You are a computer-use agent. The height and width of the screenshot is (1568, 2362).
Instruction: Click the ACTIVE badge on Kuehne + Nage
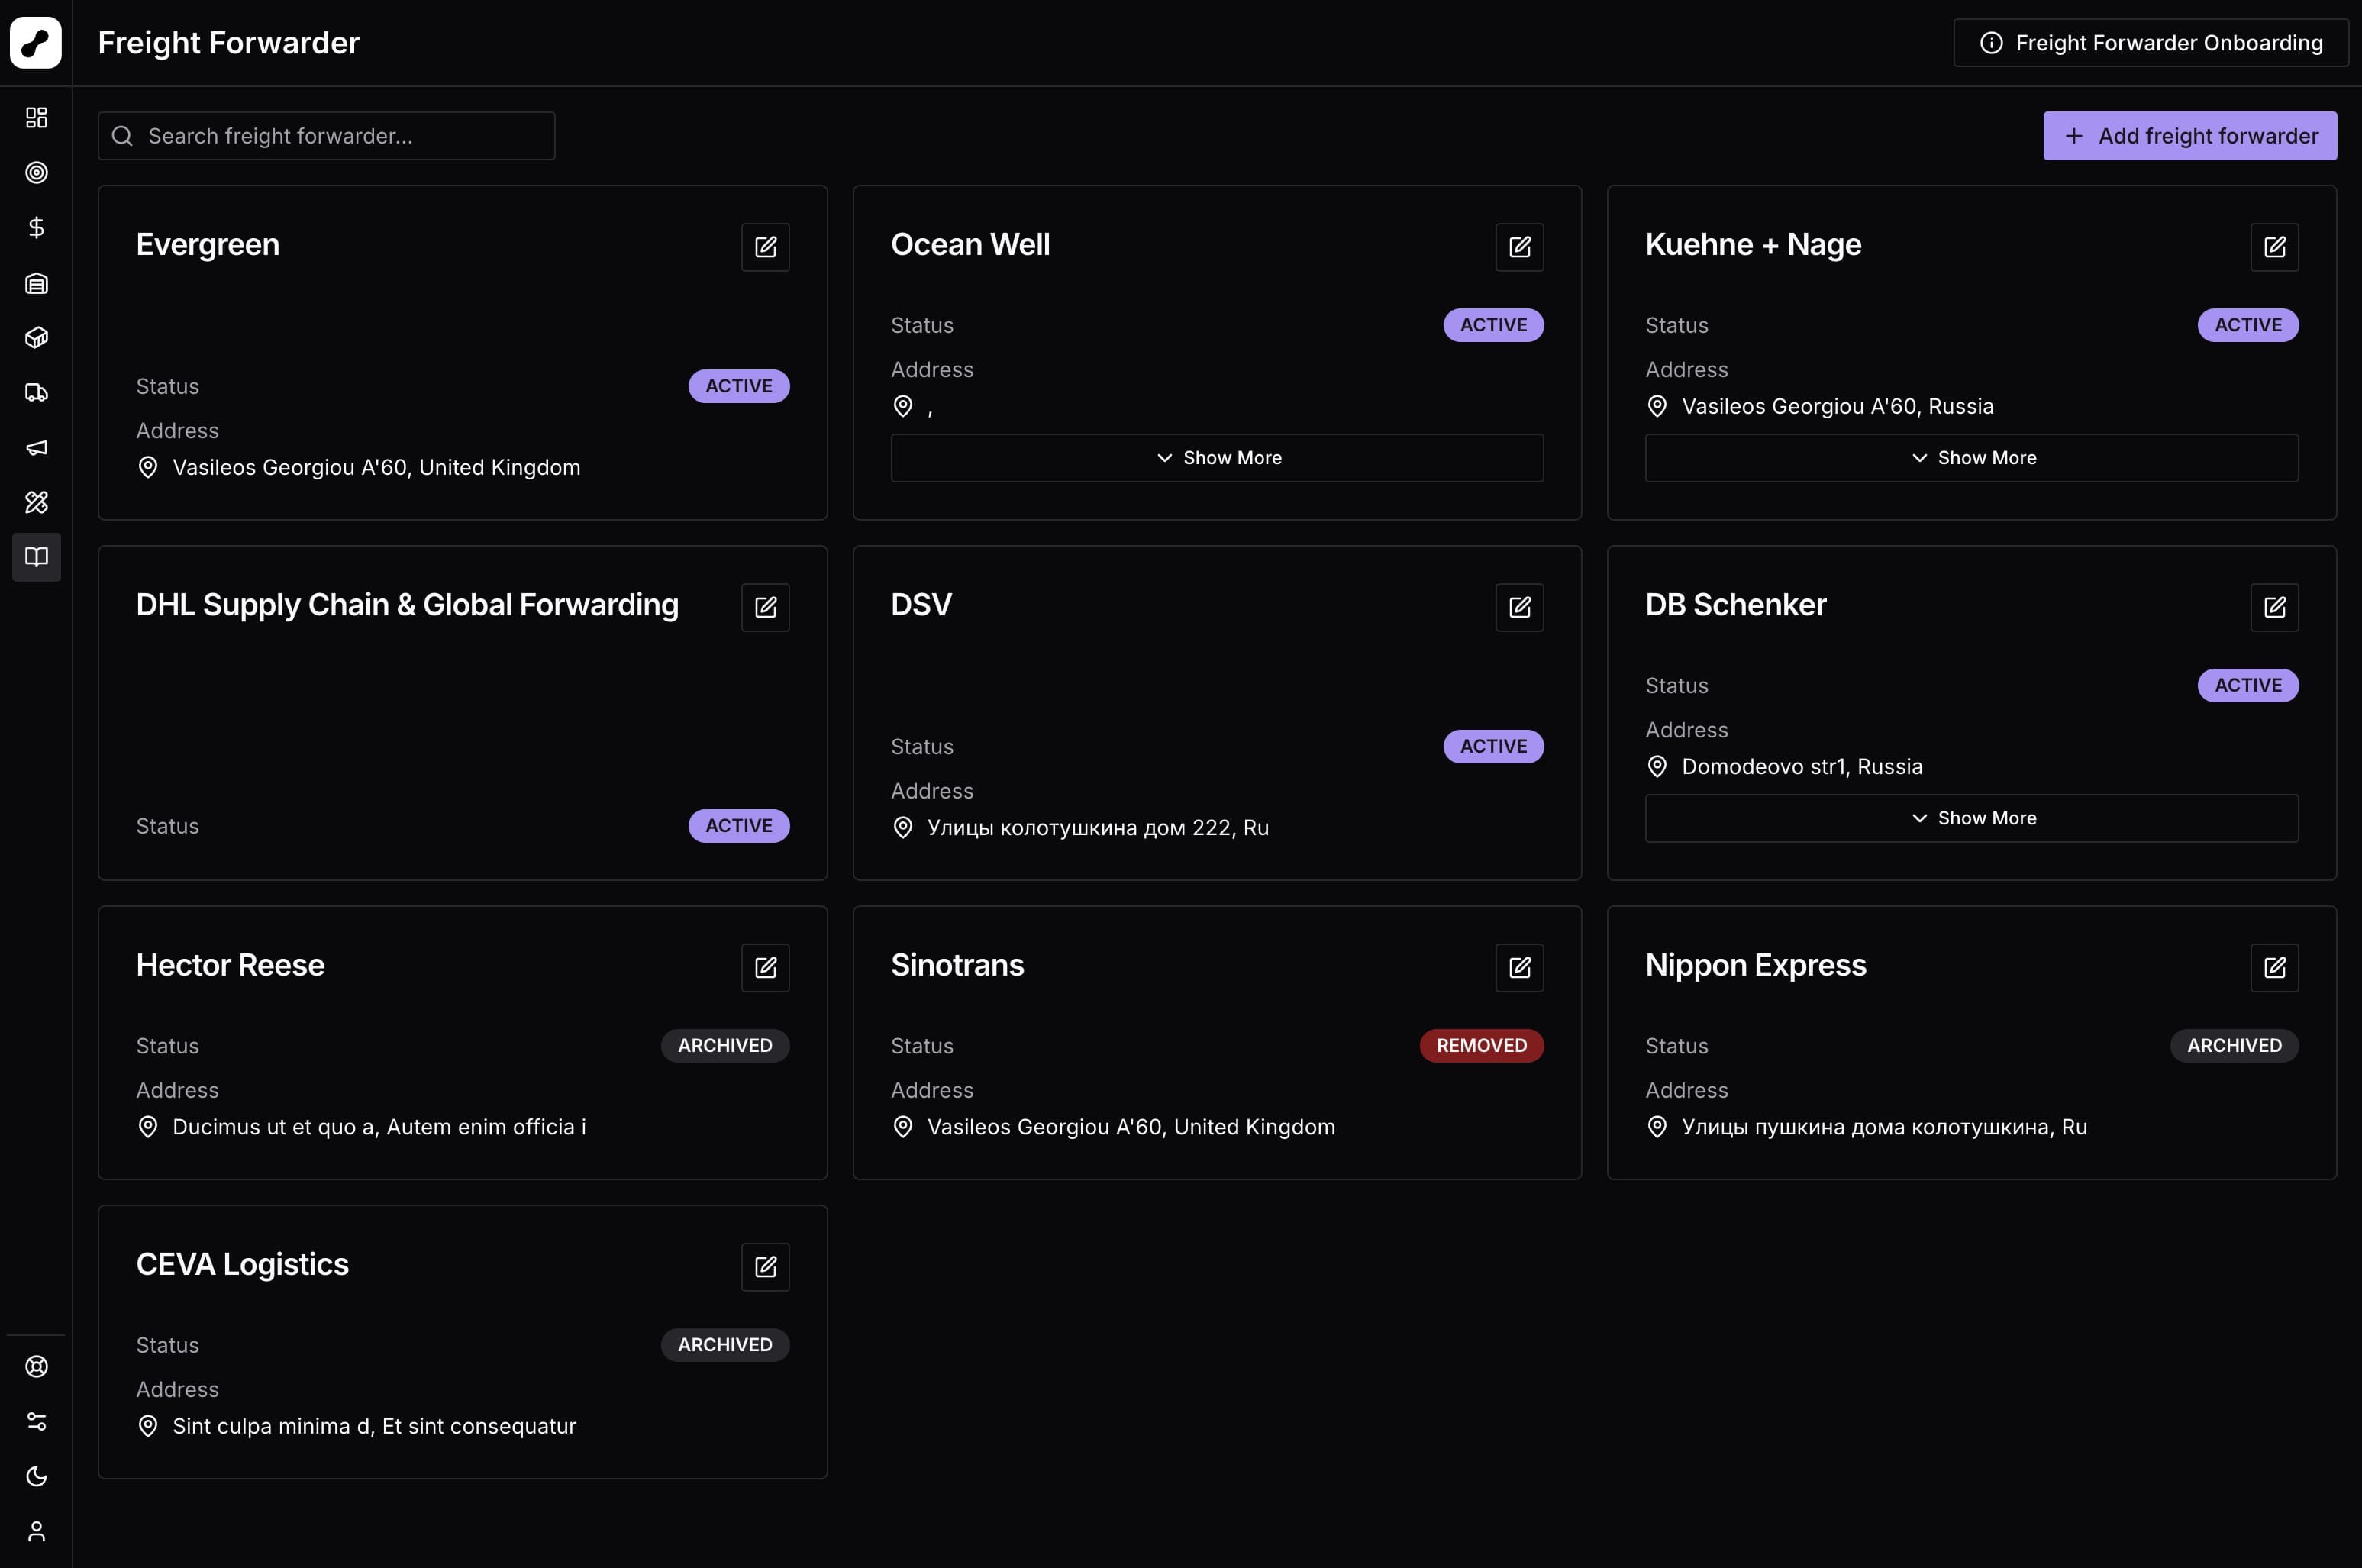coord(2248,325)
